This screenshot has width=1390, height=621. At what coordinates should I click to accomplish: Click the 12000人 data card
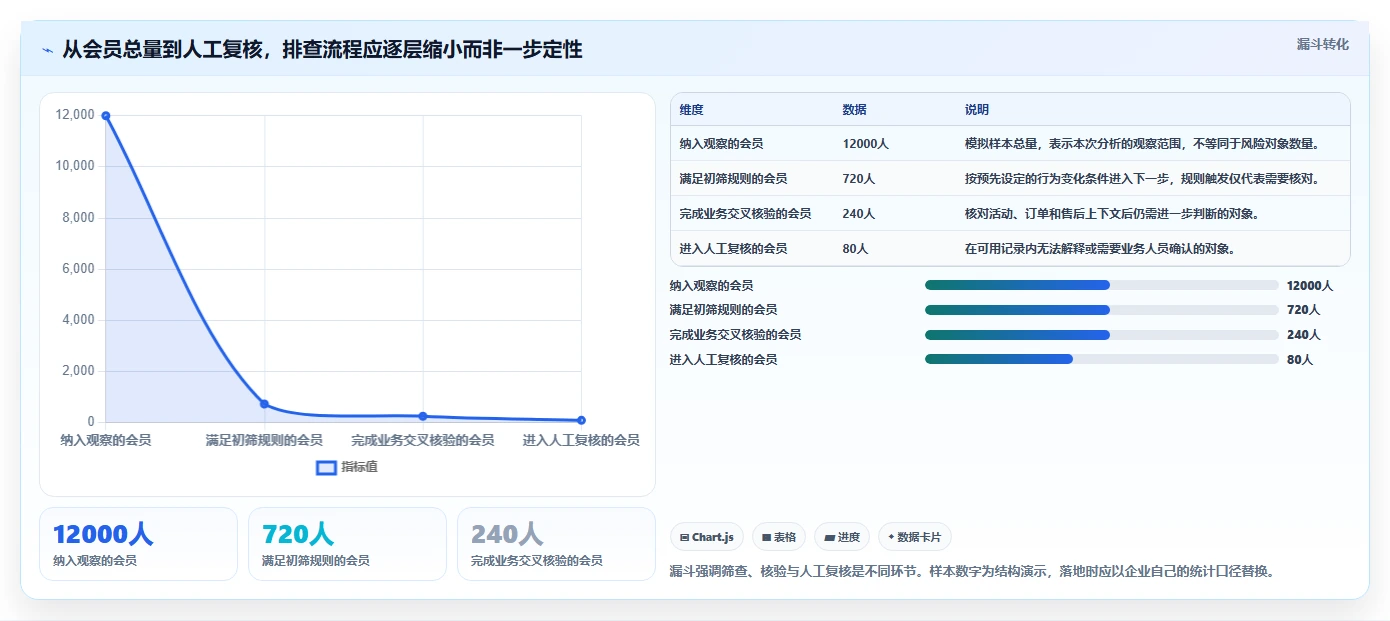pos(138,544)
